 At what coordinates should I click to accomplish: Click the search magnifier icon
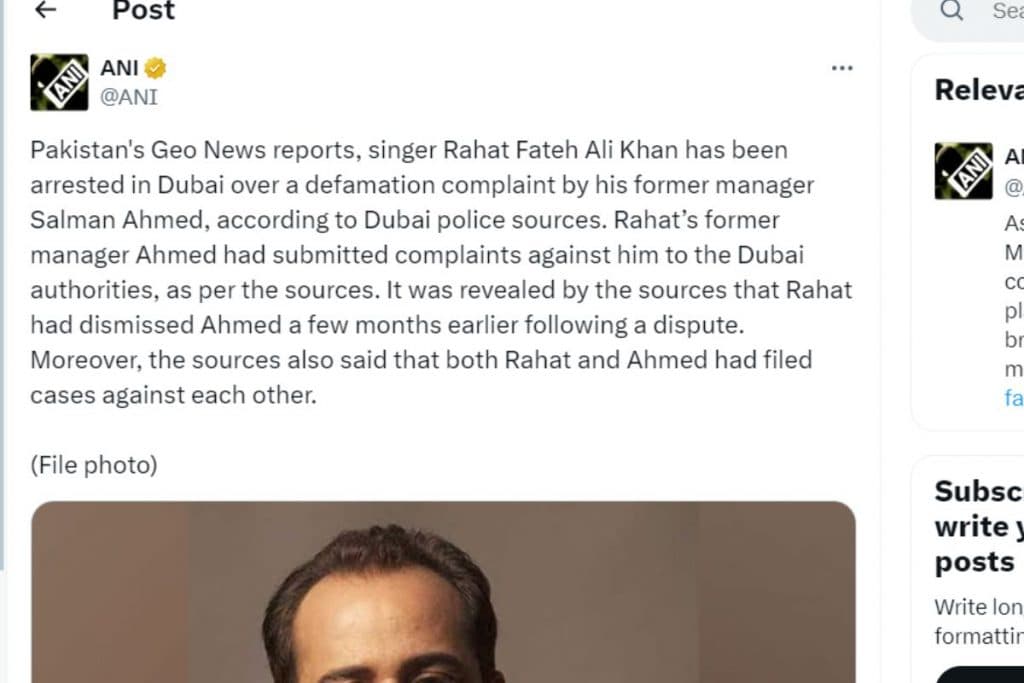pyautogui.click(x=952, y=11)
